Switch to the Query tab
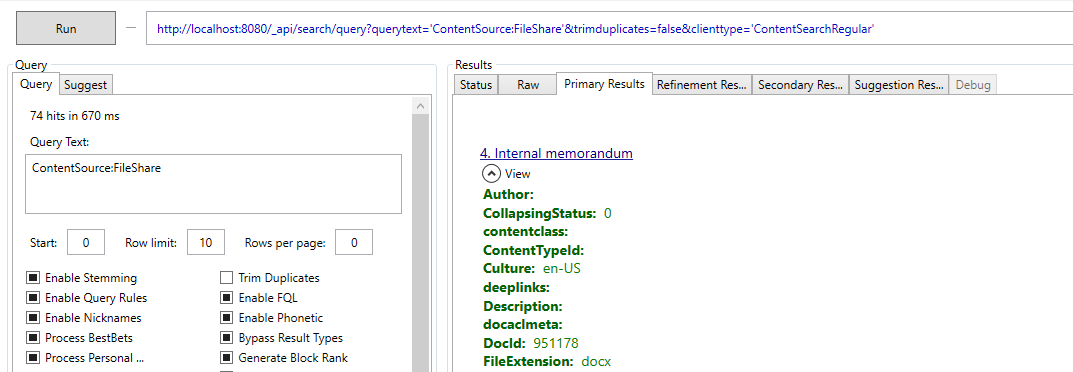This screenshot has width=1073, height=372. 36,84
